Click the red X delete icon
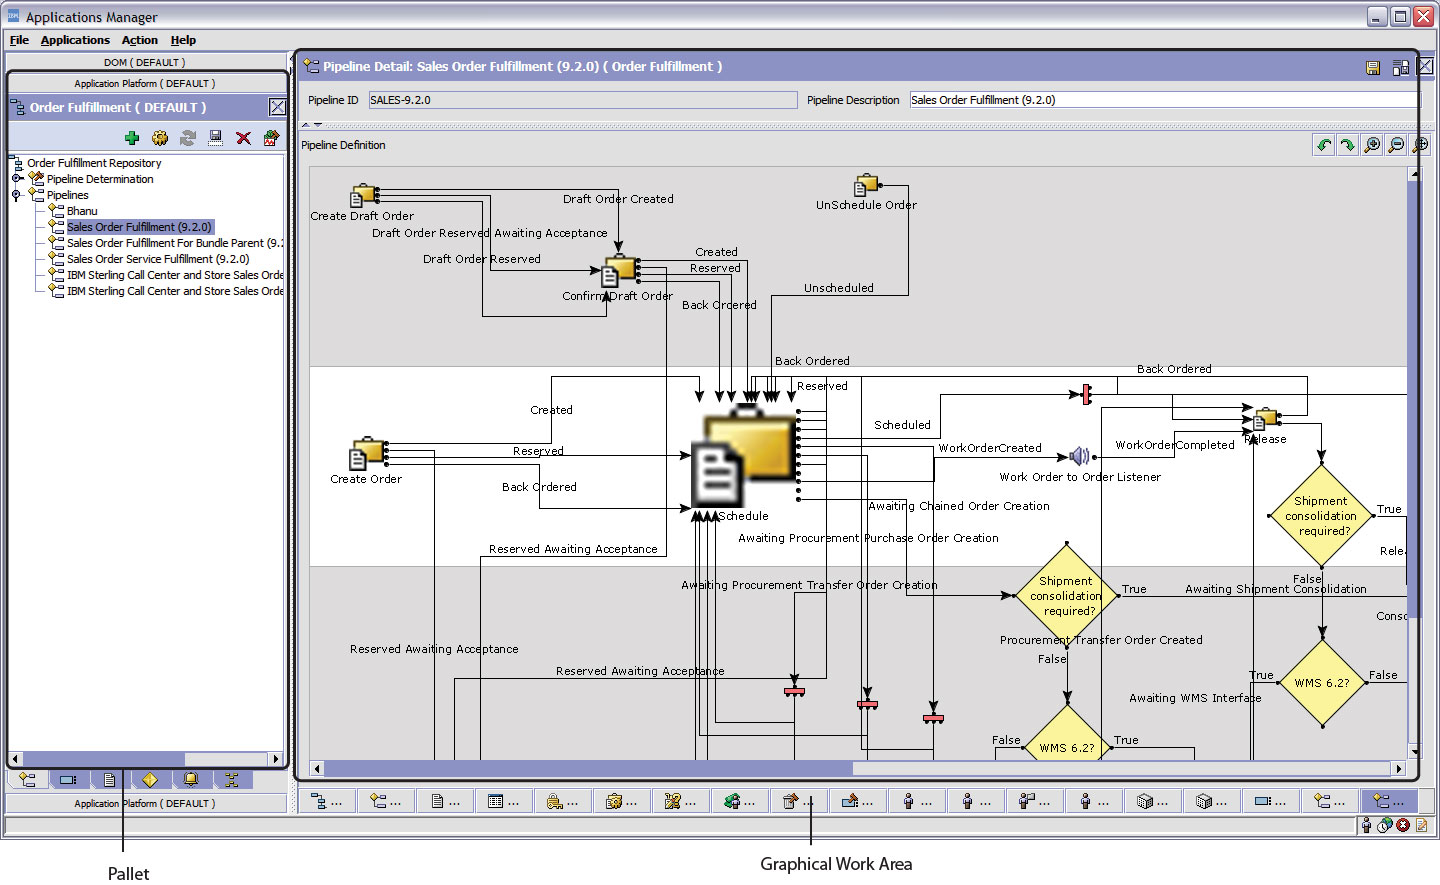The width and height of the screenshot is (1440, 885). pos(243,138)
